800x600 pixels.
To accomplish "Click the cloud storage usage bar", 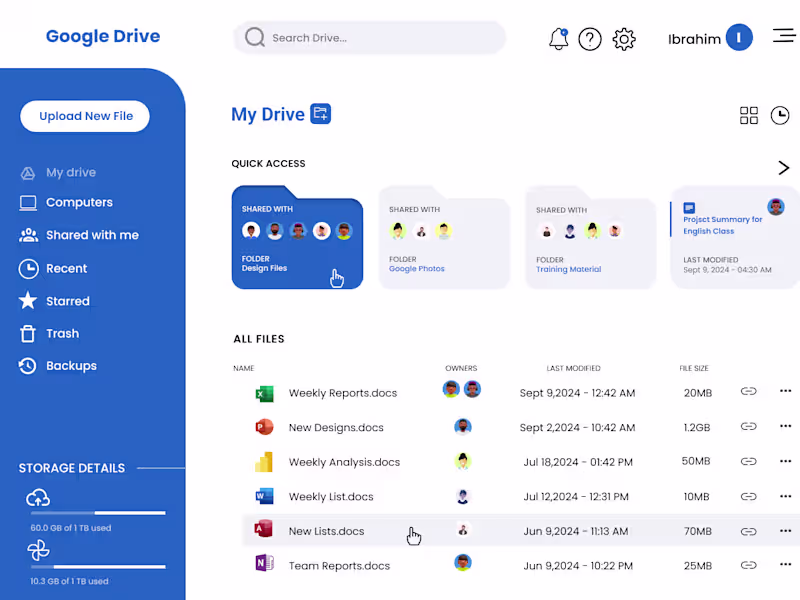I will point(97,513).
